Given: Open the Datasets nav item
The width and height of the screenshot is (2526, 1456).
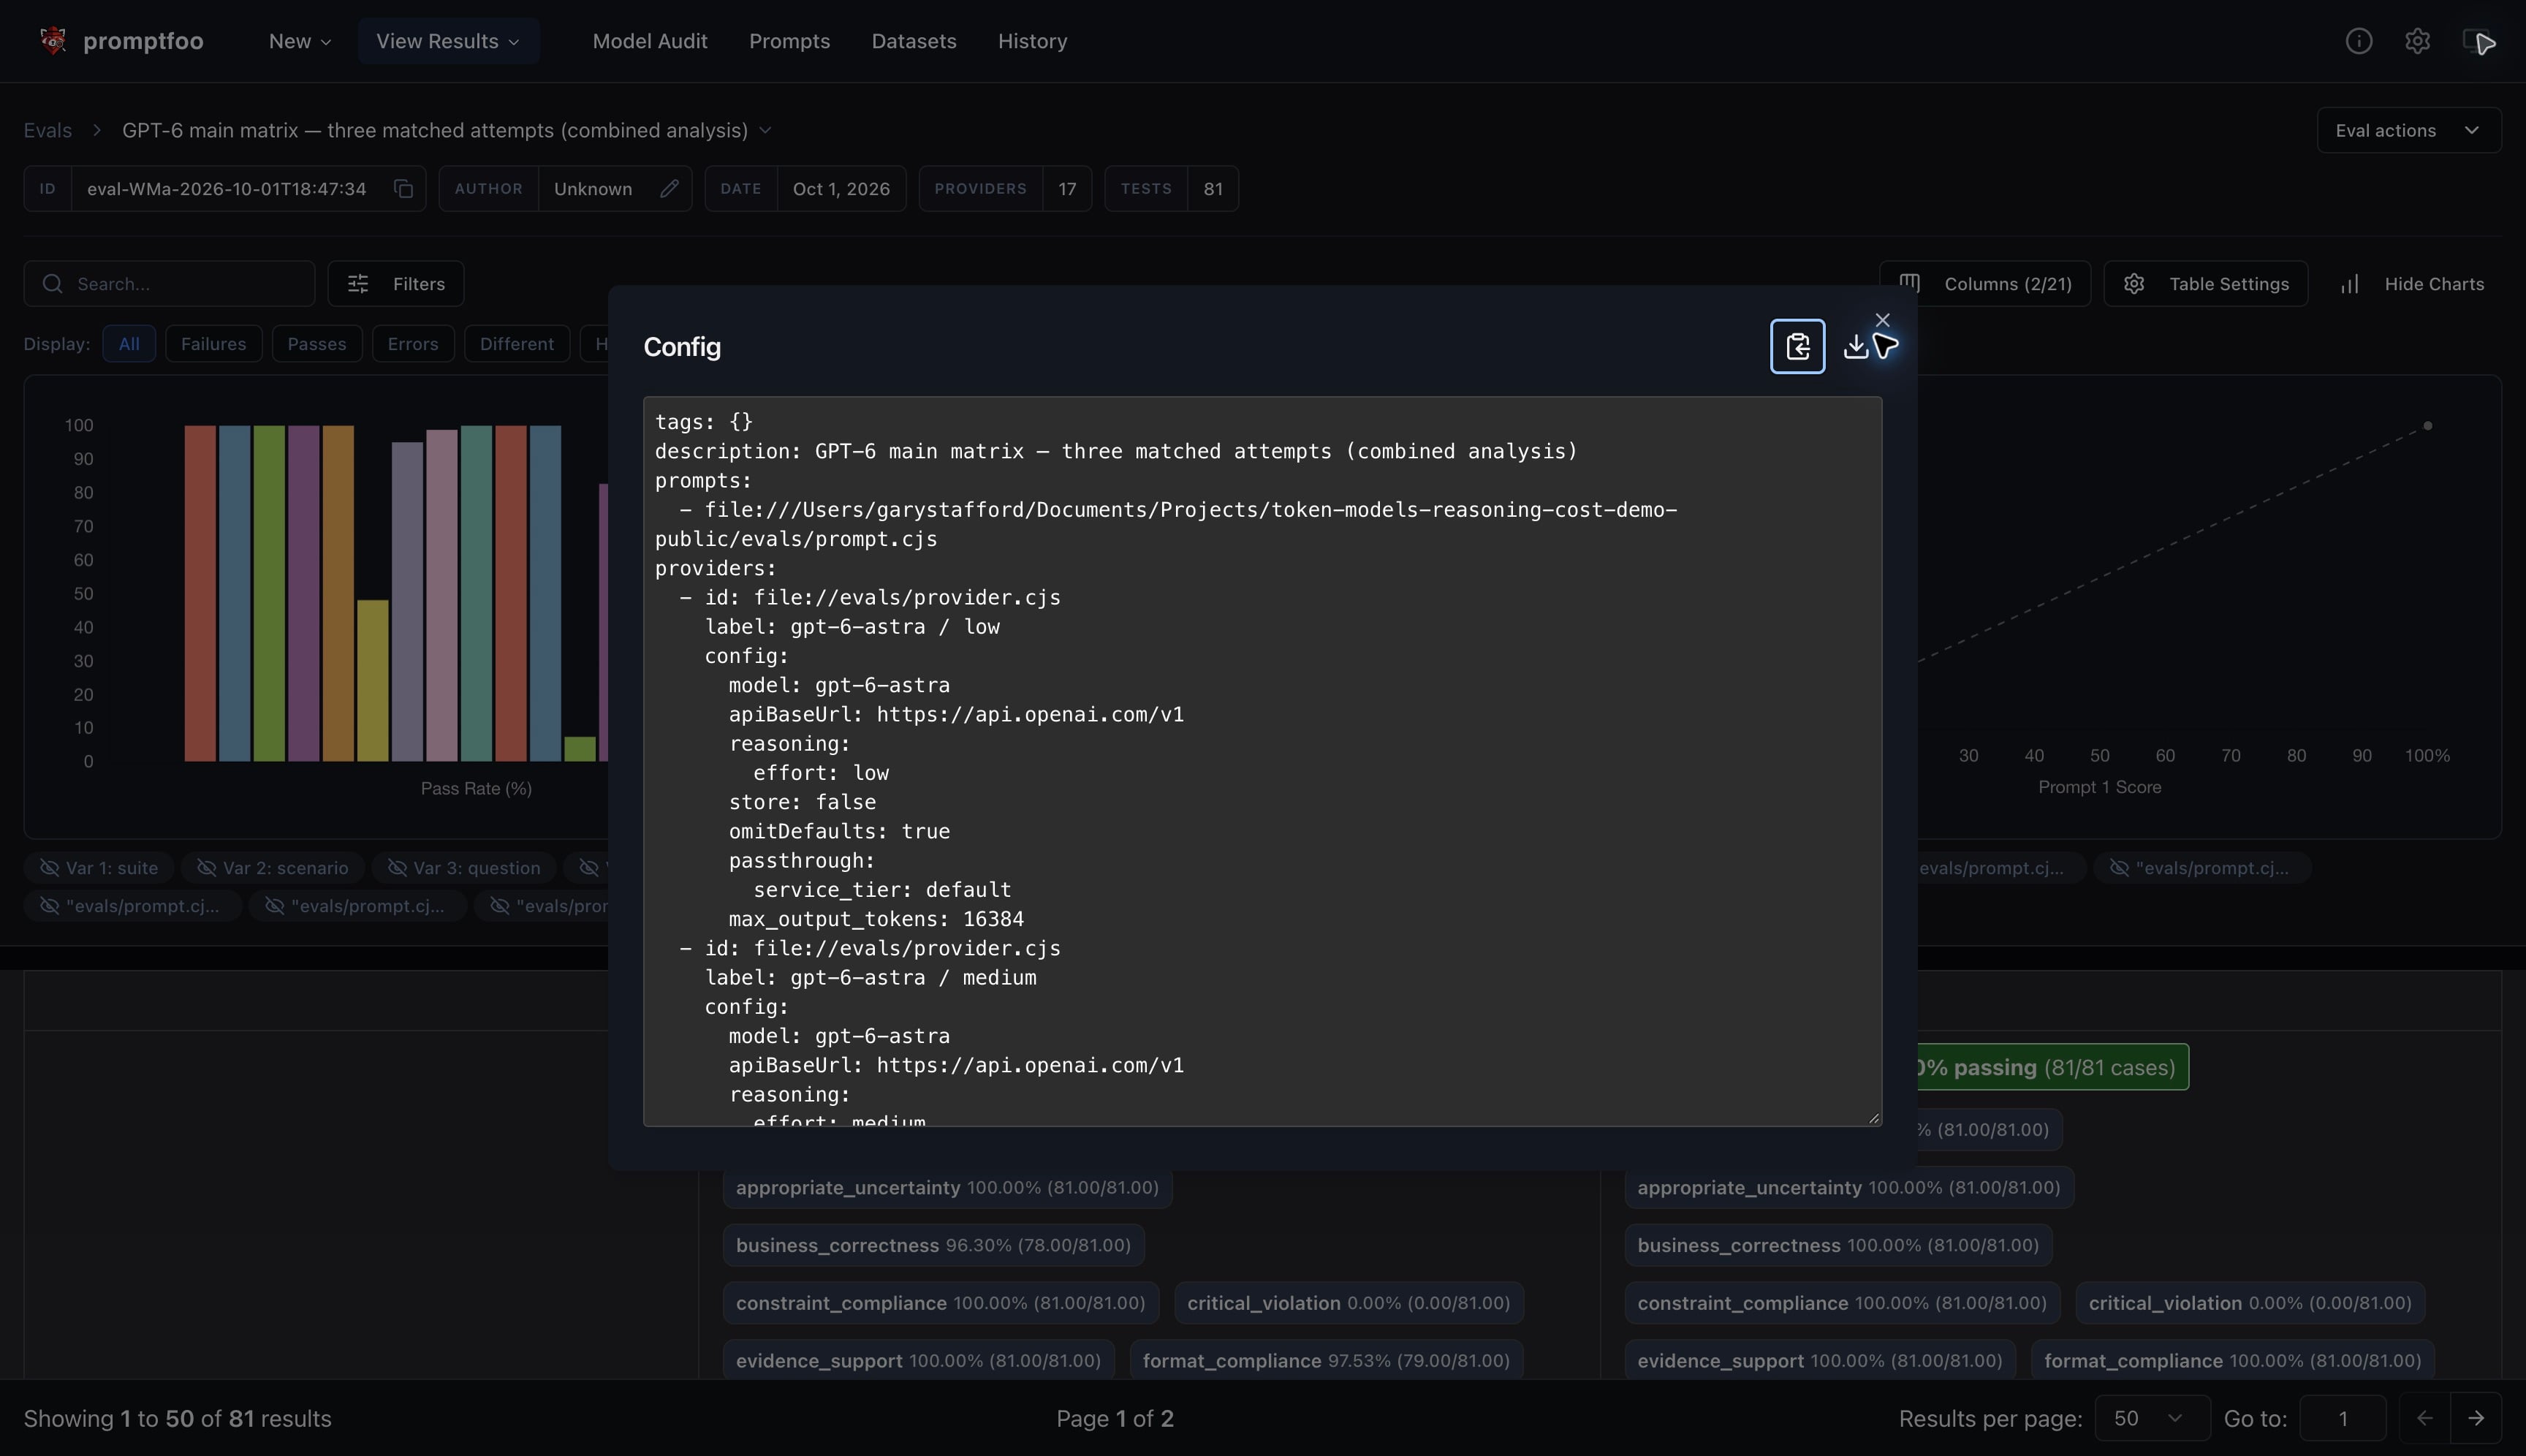Looking at the screenshot, I should [x=913, y=41].
